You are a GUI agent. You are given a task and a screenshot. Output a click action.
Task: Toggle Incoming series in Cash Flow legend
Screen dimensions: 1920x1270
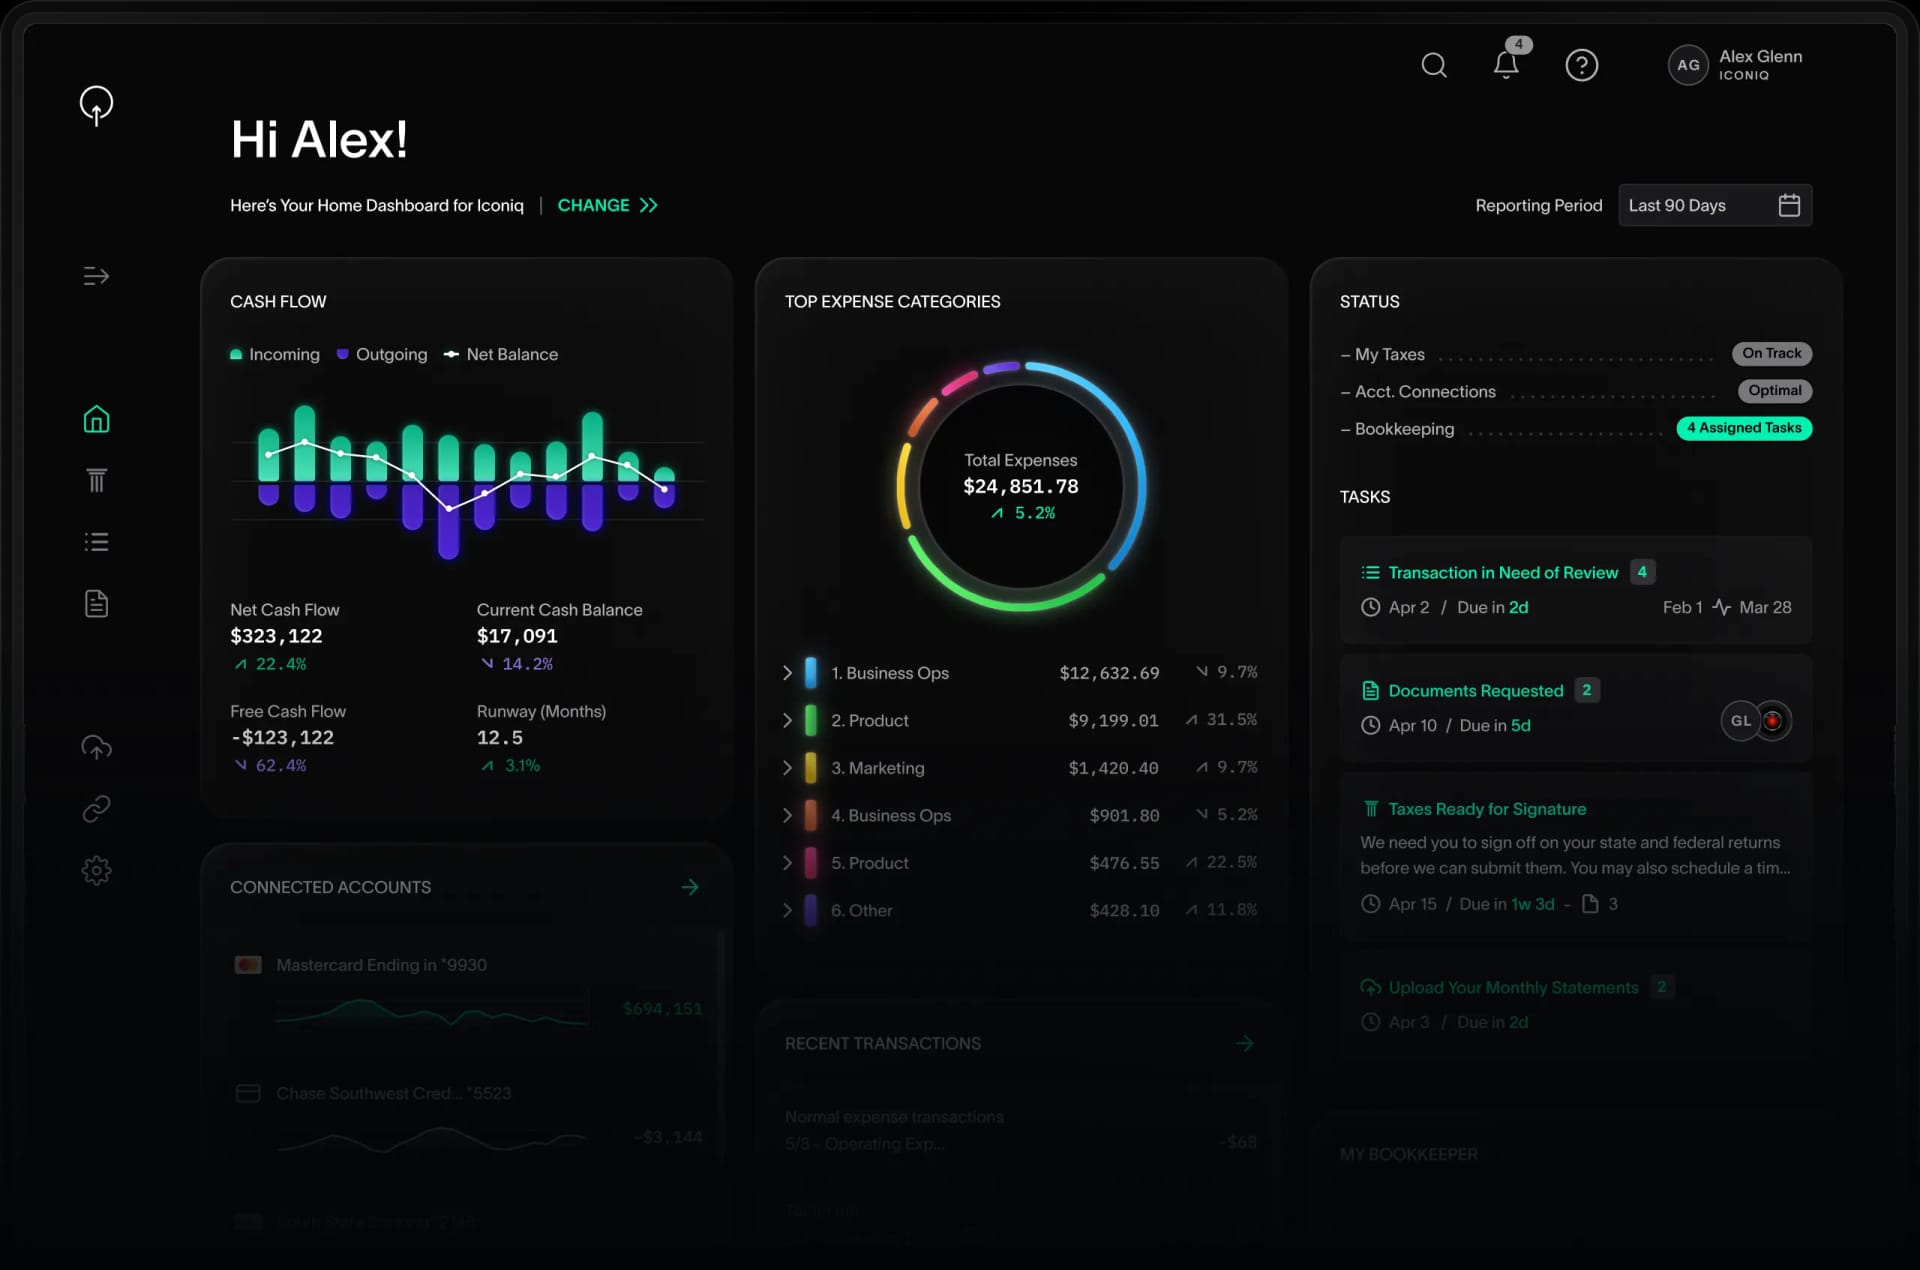[275, 355]
